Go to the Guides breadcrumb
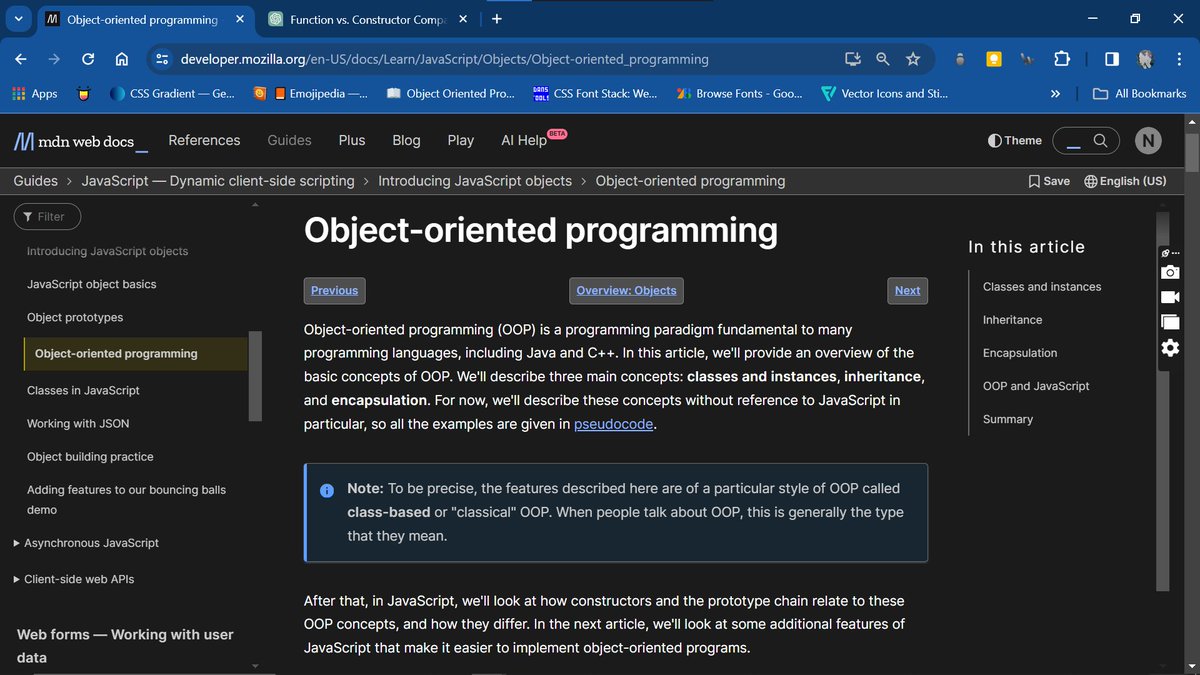Viewport: 1200px width, 675px height. tap(35, 181)
